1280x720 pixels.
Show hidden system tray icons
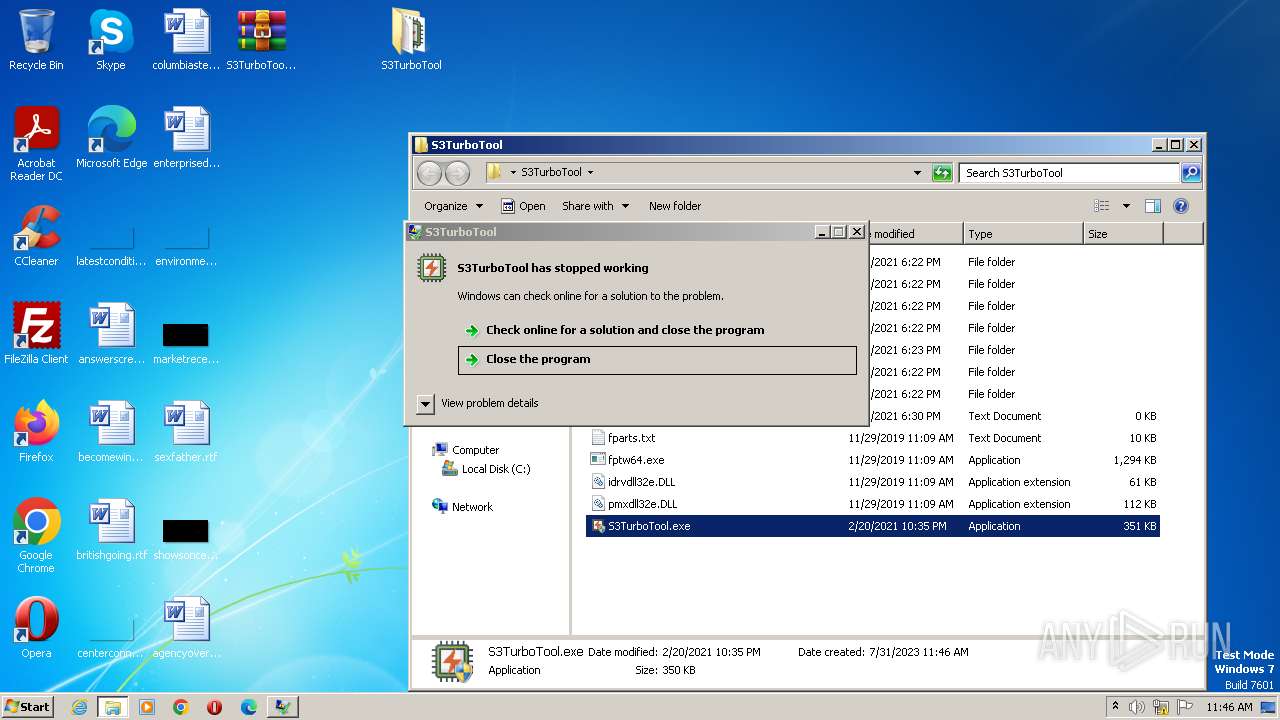(x=1115, y=706)
